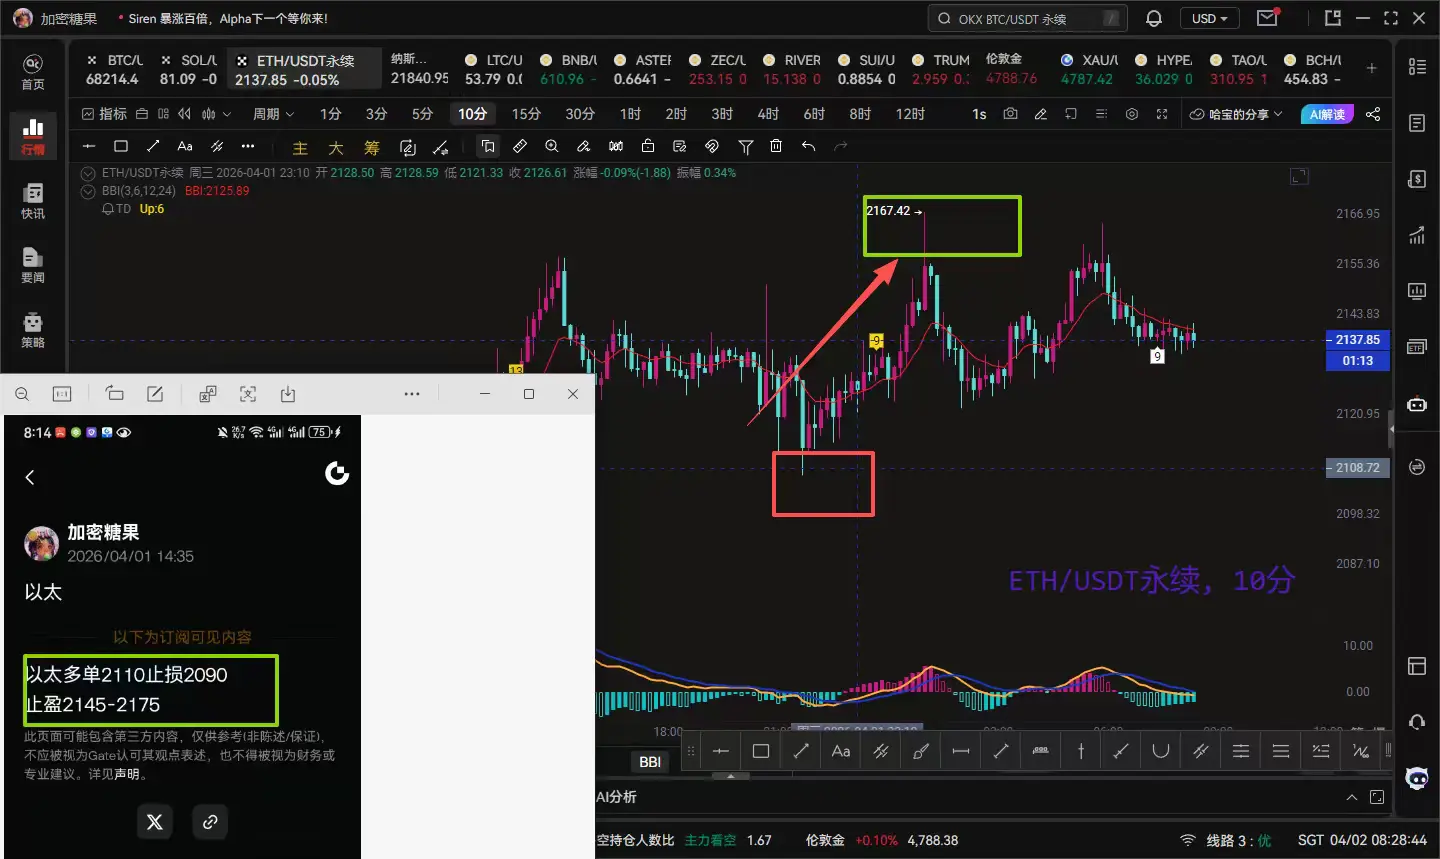Open the robot assistant icon at bottom right
The image size is (1440, 859).
[x=1417, y=778]
